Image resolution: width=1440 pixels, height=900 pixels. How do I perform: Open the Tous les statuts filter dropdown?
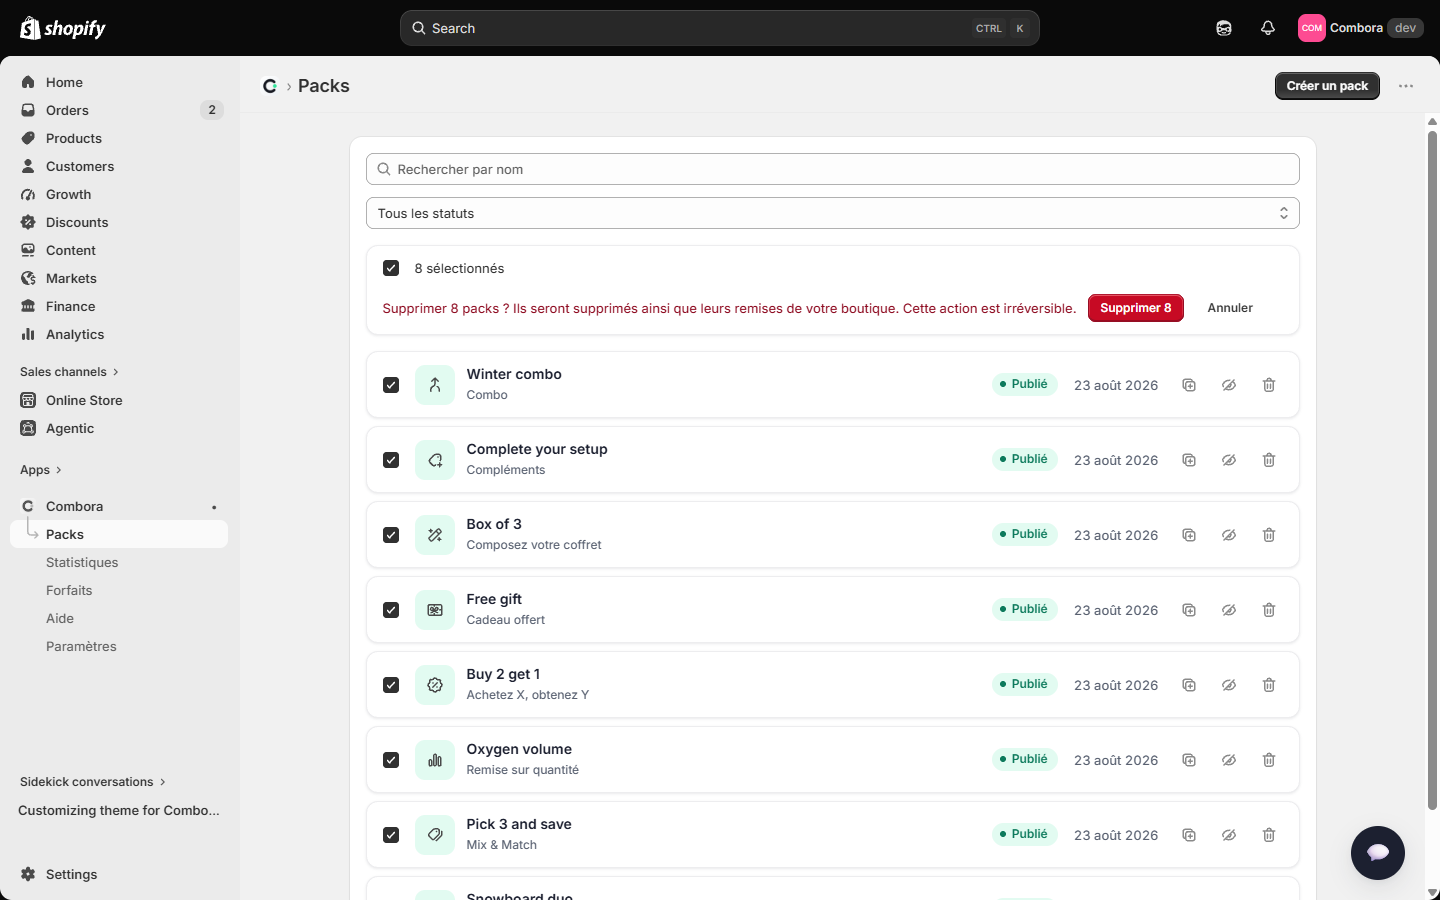[x=833, y=213]
